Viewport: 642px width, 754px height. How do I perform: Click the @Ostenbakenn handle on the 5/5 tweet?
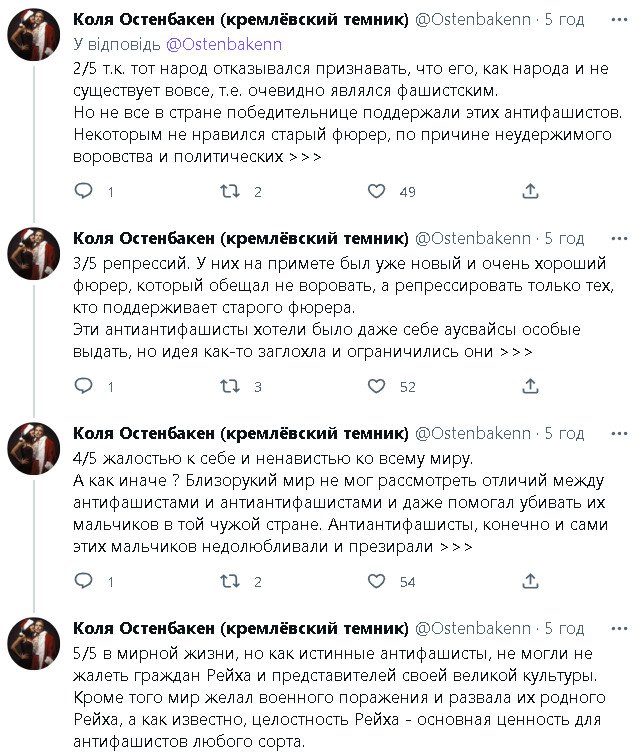473,628
